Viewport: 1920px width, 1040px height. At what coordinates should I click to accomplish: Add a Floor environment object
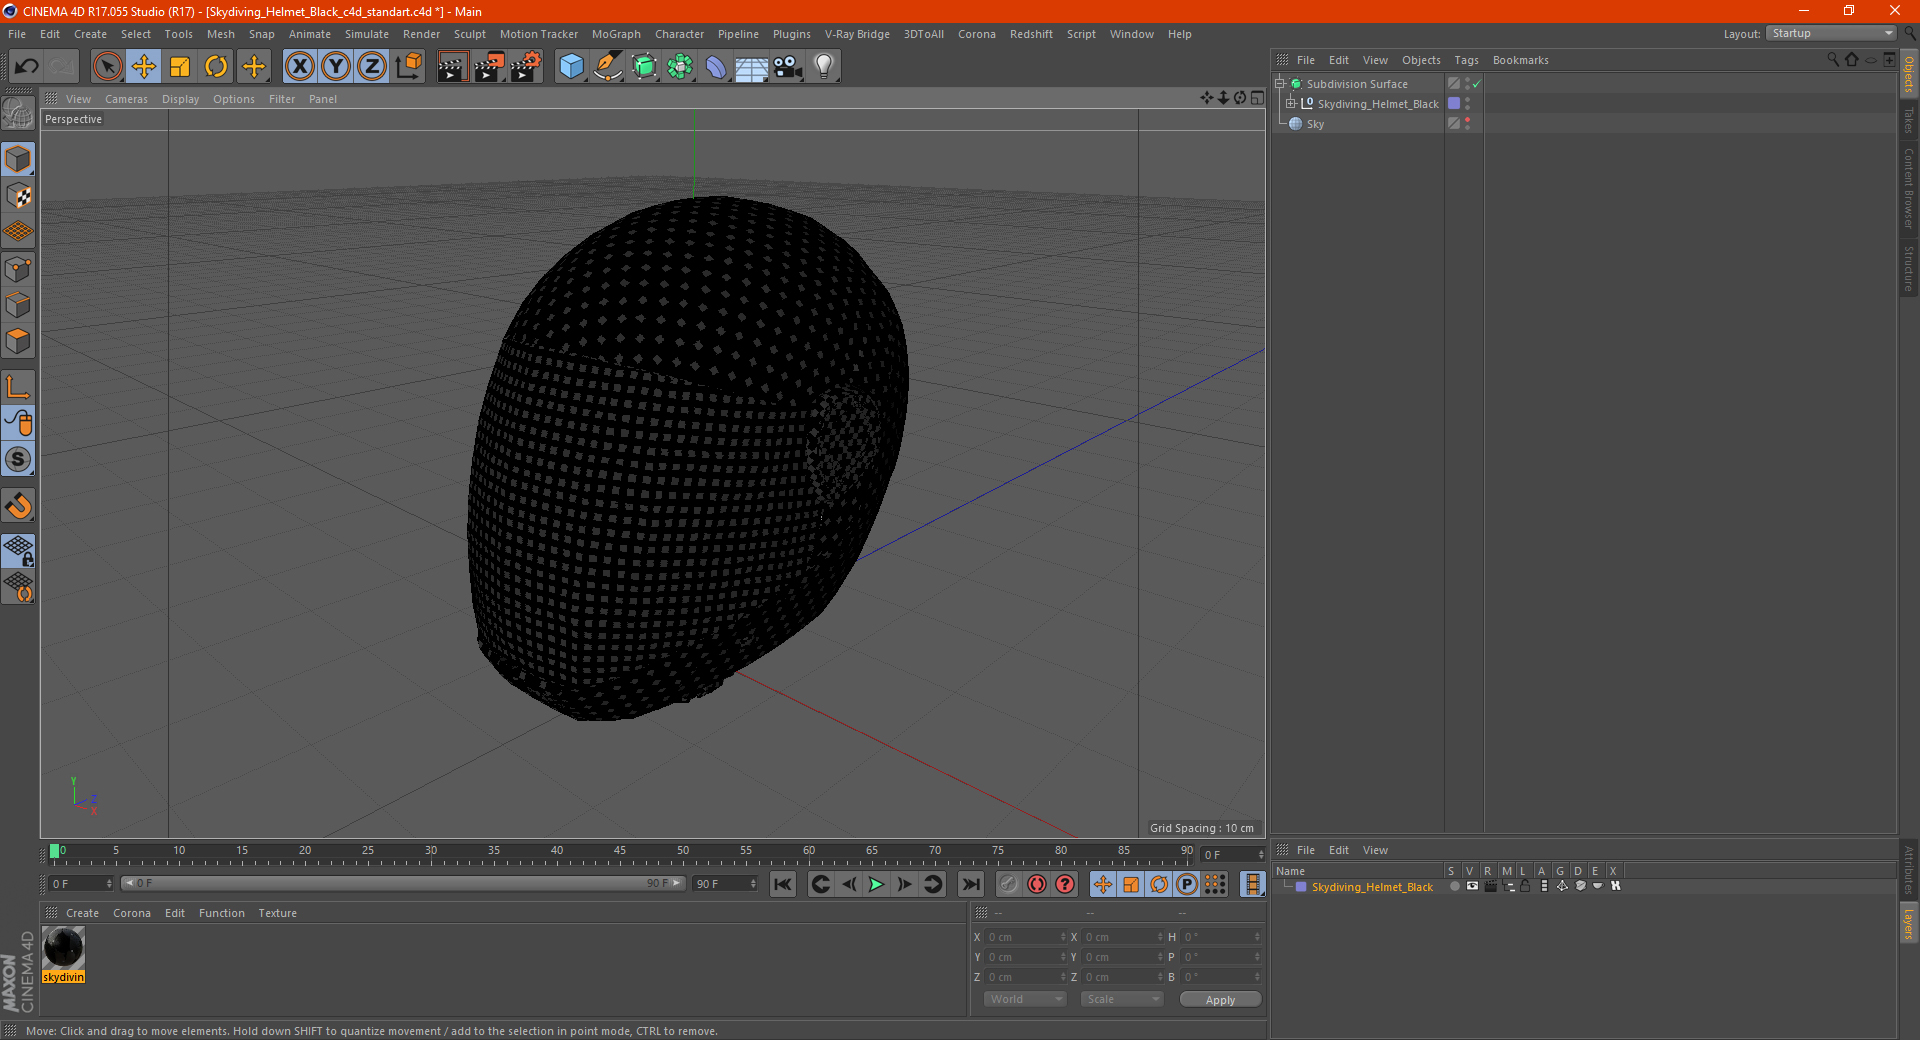(752, 67)
